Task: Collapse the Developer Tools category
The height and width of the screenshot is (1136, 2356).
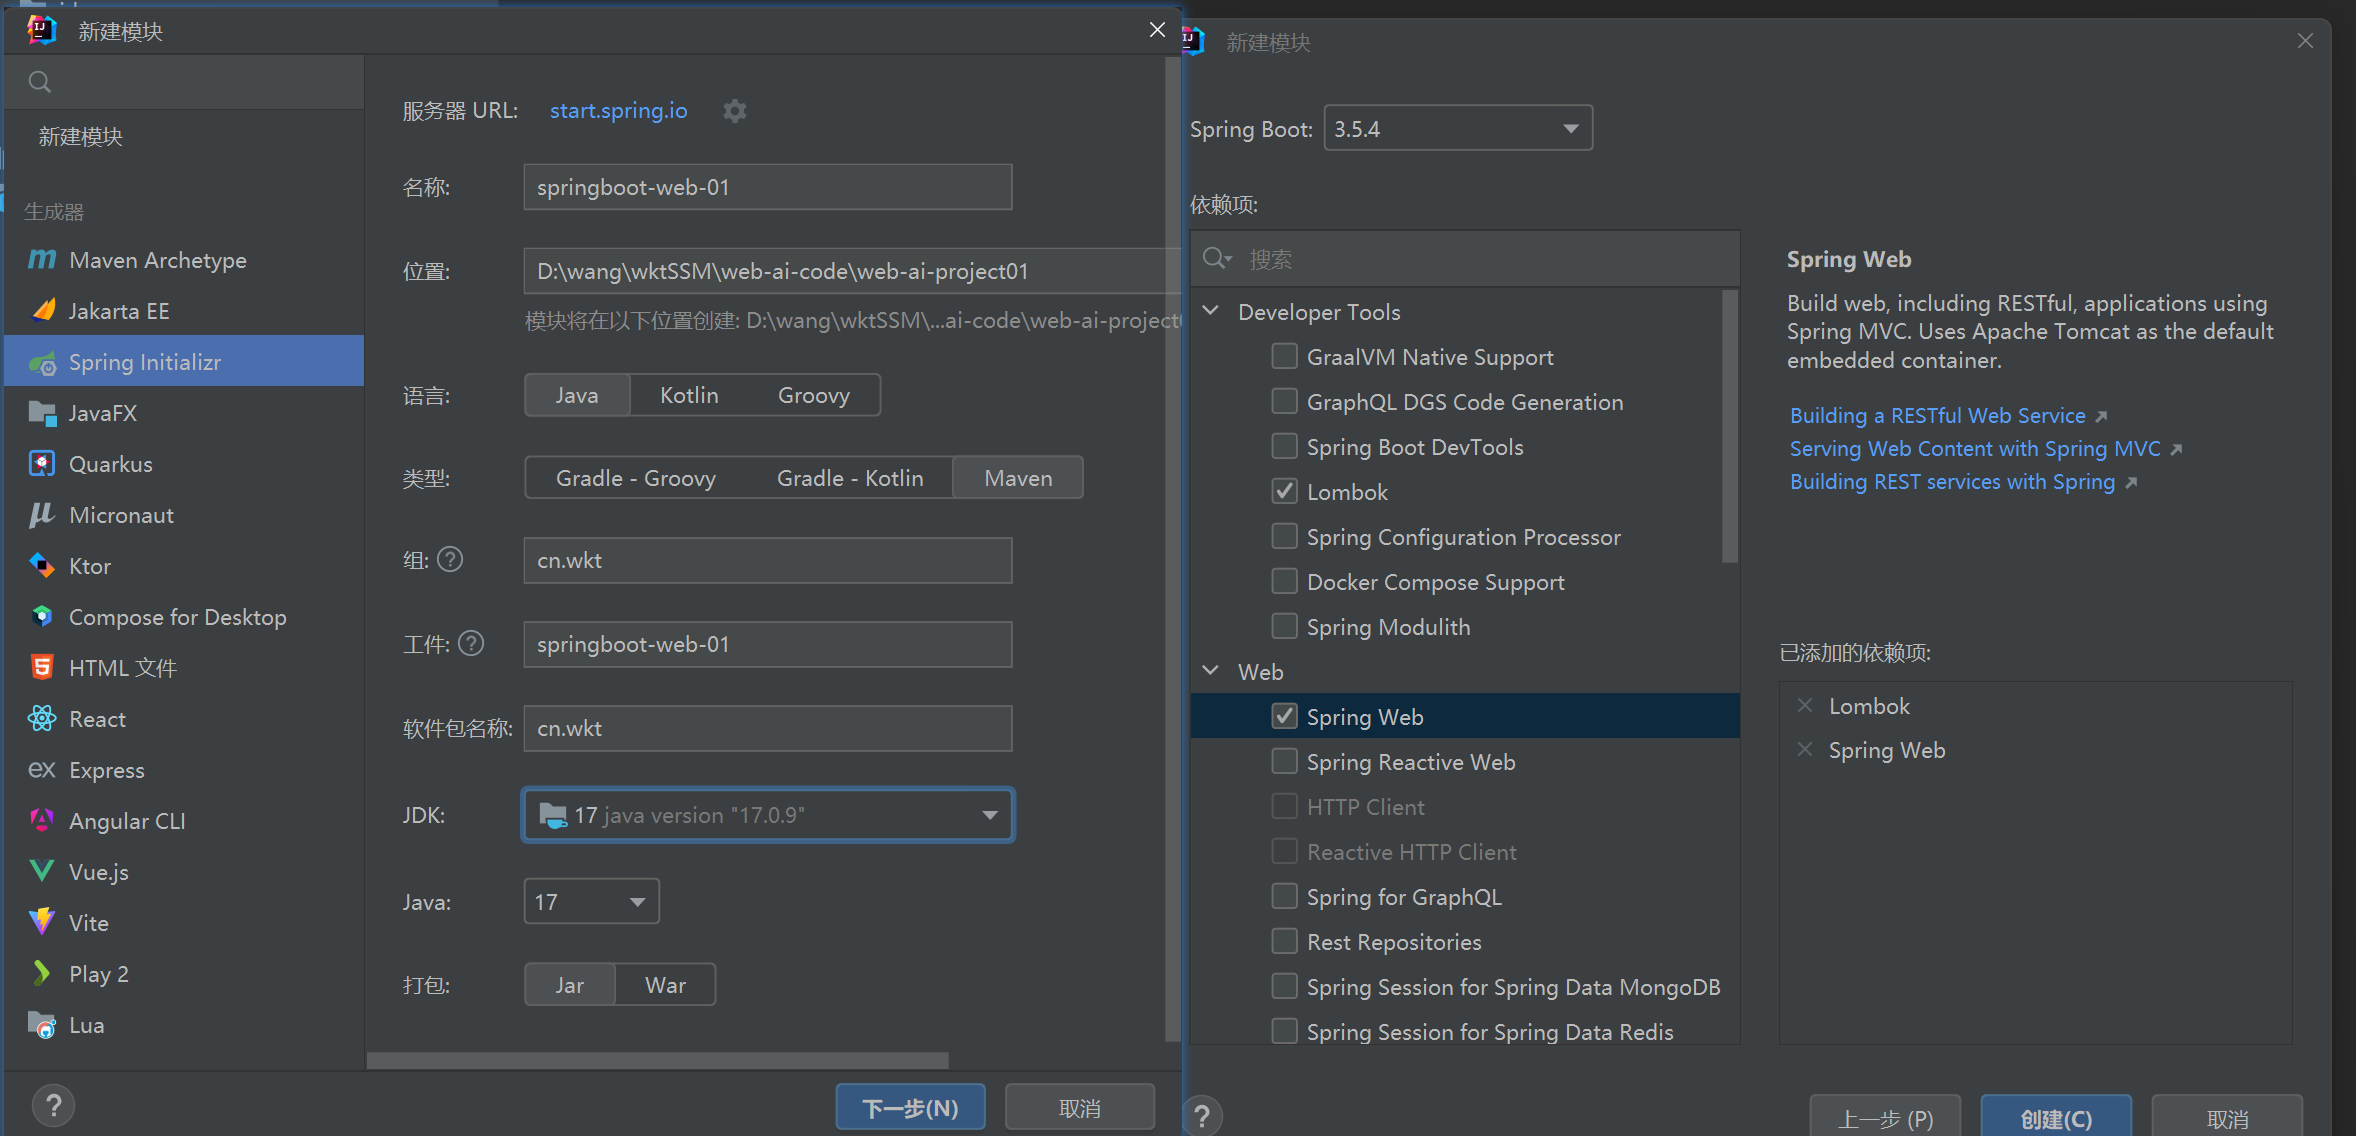Action: point(1210,311)
